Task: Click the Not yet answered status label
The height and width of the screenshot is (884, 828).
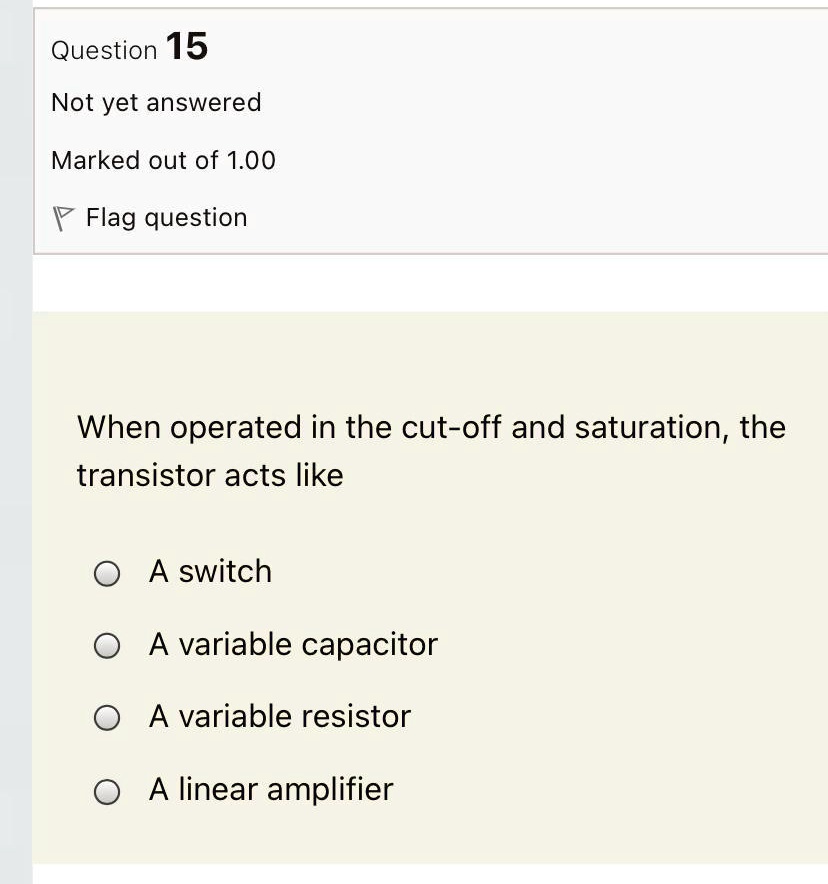Action: 156,102
